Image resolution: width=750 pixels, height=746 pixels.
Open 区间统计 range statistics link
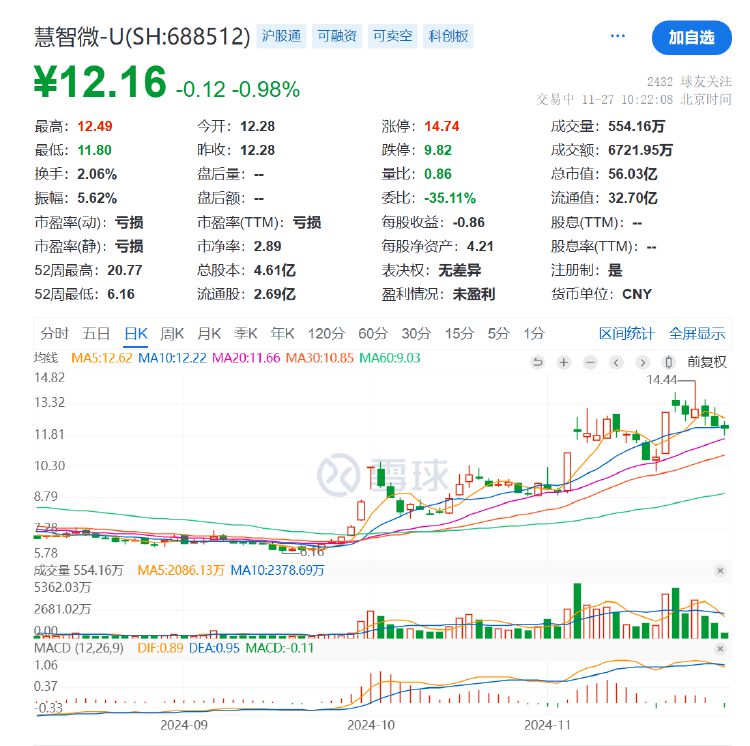click(x=626, y=333)
